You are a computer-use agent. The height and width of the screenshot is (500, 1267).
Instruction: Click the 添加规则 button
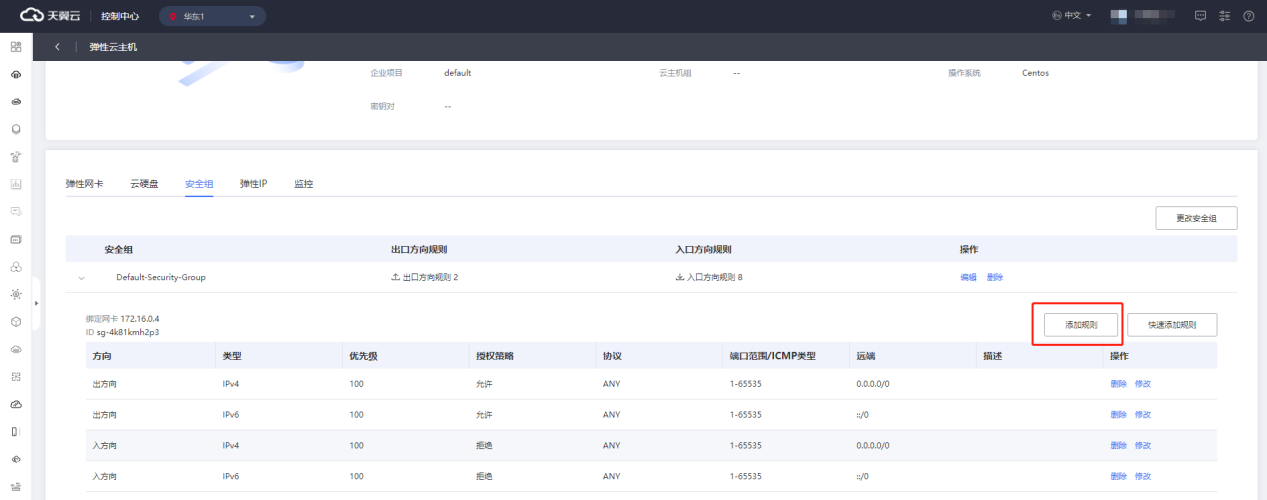(1080, 325)
